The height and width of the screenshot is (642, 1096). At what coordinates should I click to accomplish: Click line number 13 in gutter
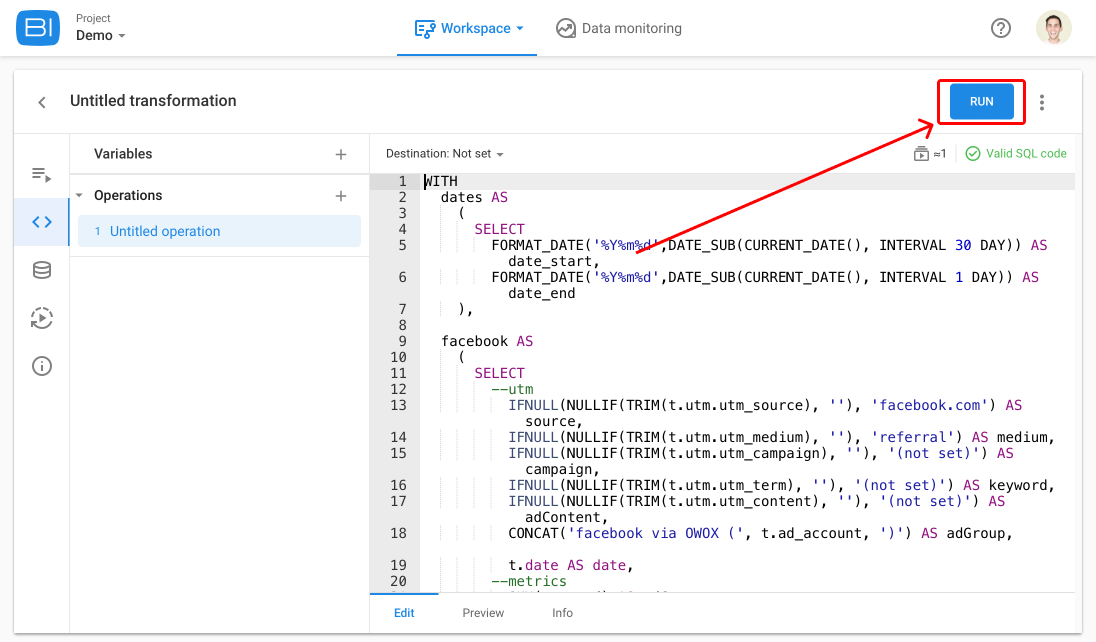(x=398, y=405)
